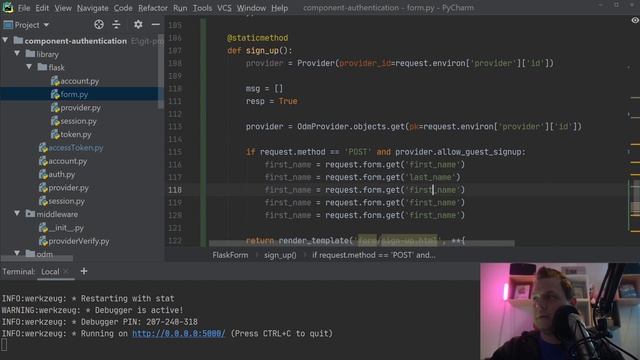Screen dimensions: 640x360
Task: Click the 'Debugger PIN: 207-240-318' terminal line
Action: click(x=100, y=322)
